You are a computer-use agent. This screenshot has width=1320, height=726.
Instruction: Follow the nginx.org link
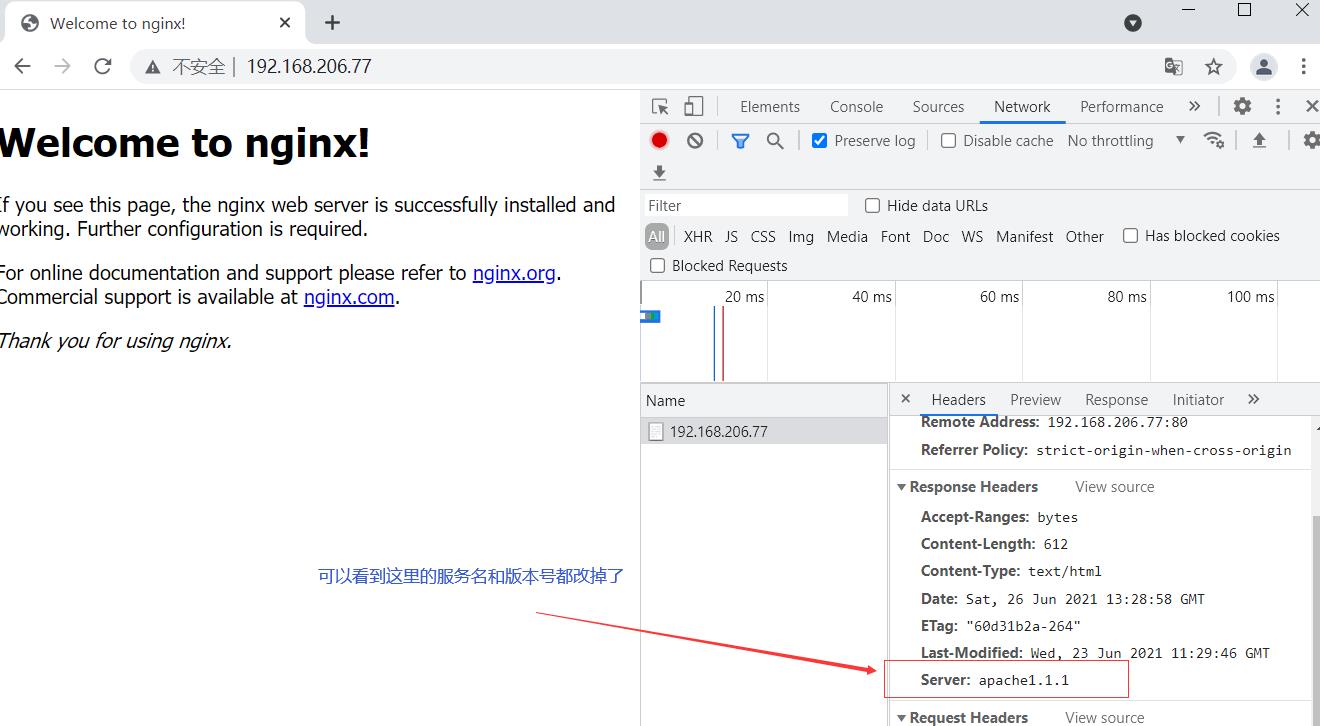(x=514, y=272)
